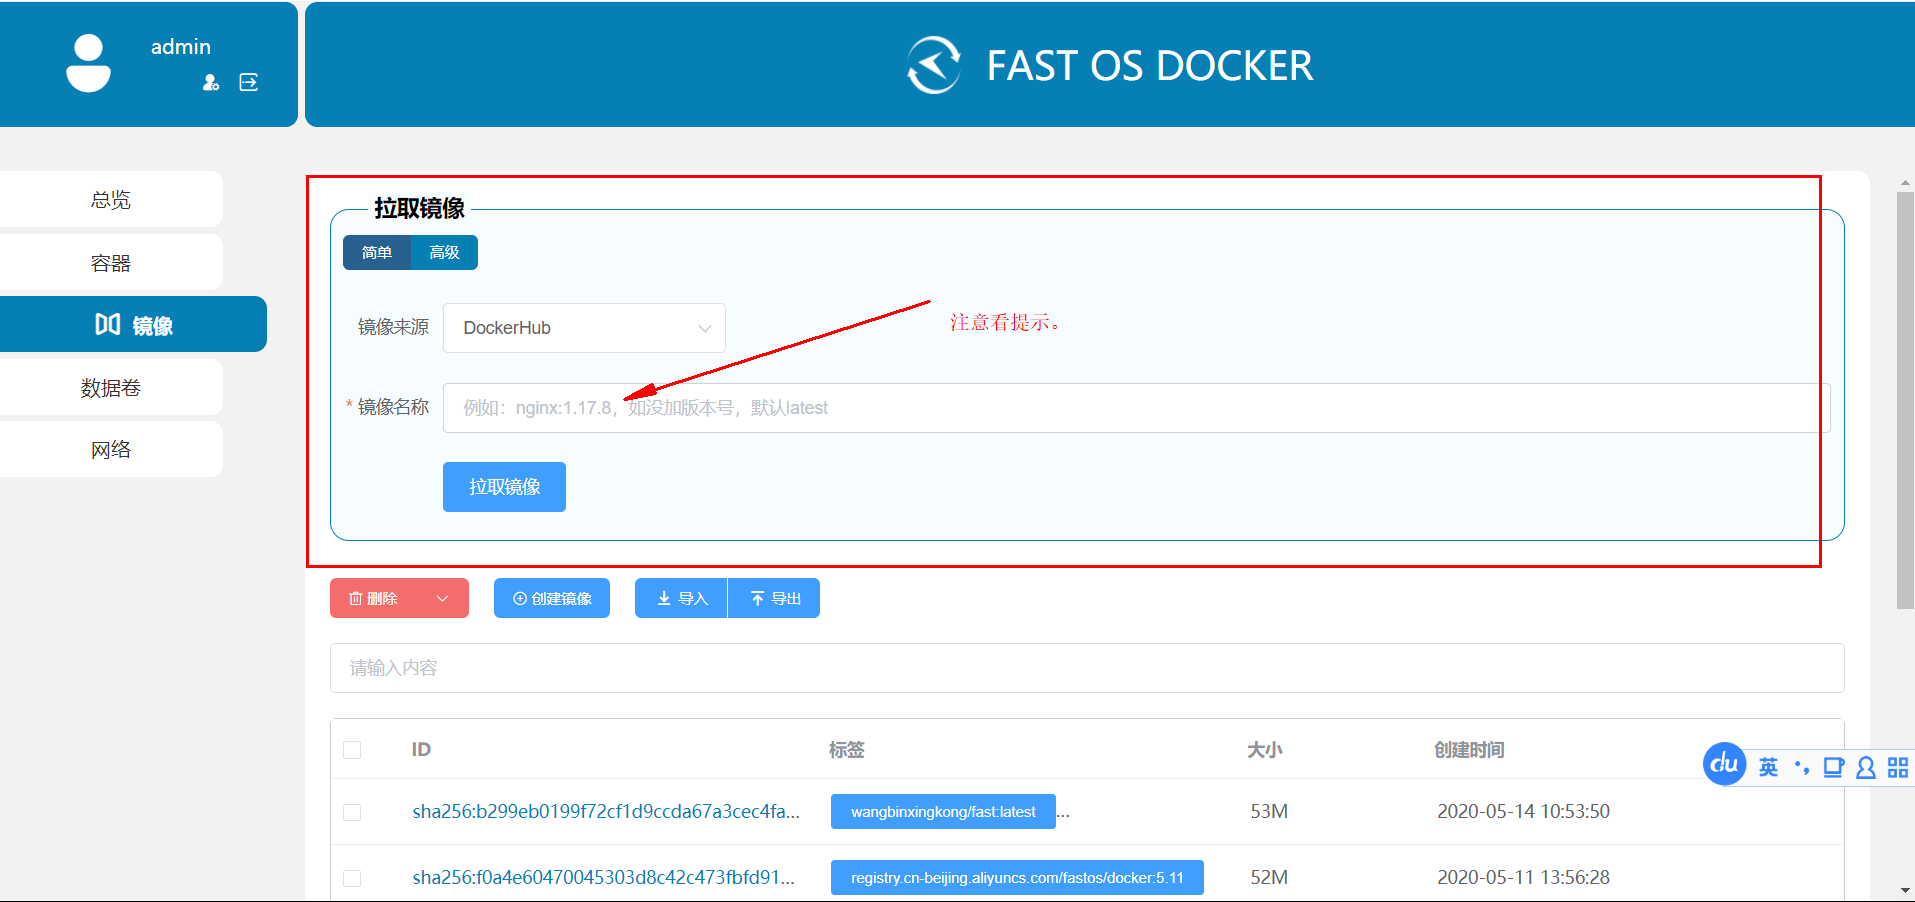This screenshot has height=902, width=1915.
Task: Click the logout icon beside user settings
Action: (x=249, y=82)
